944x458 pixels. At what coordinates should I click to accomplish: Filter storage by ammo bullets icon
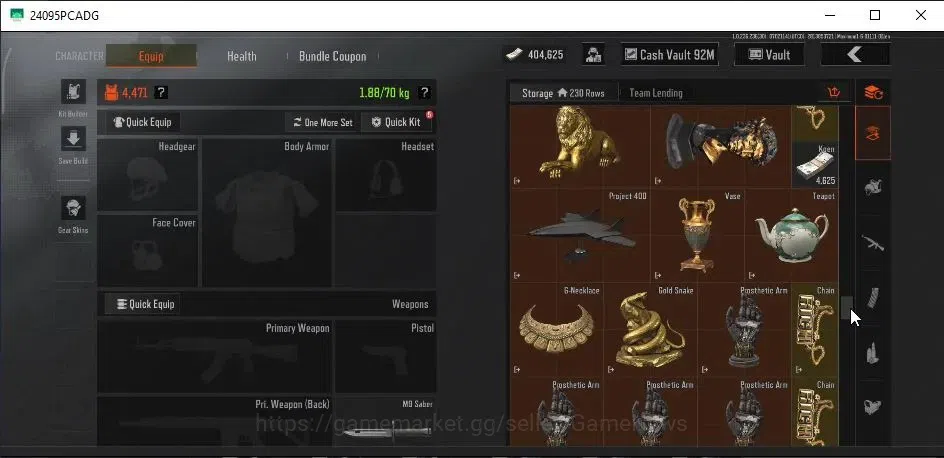pos(873,353)
